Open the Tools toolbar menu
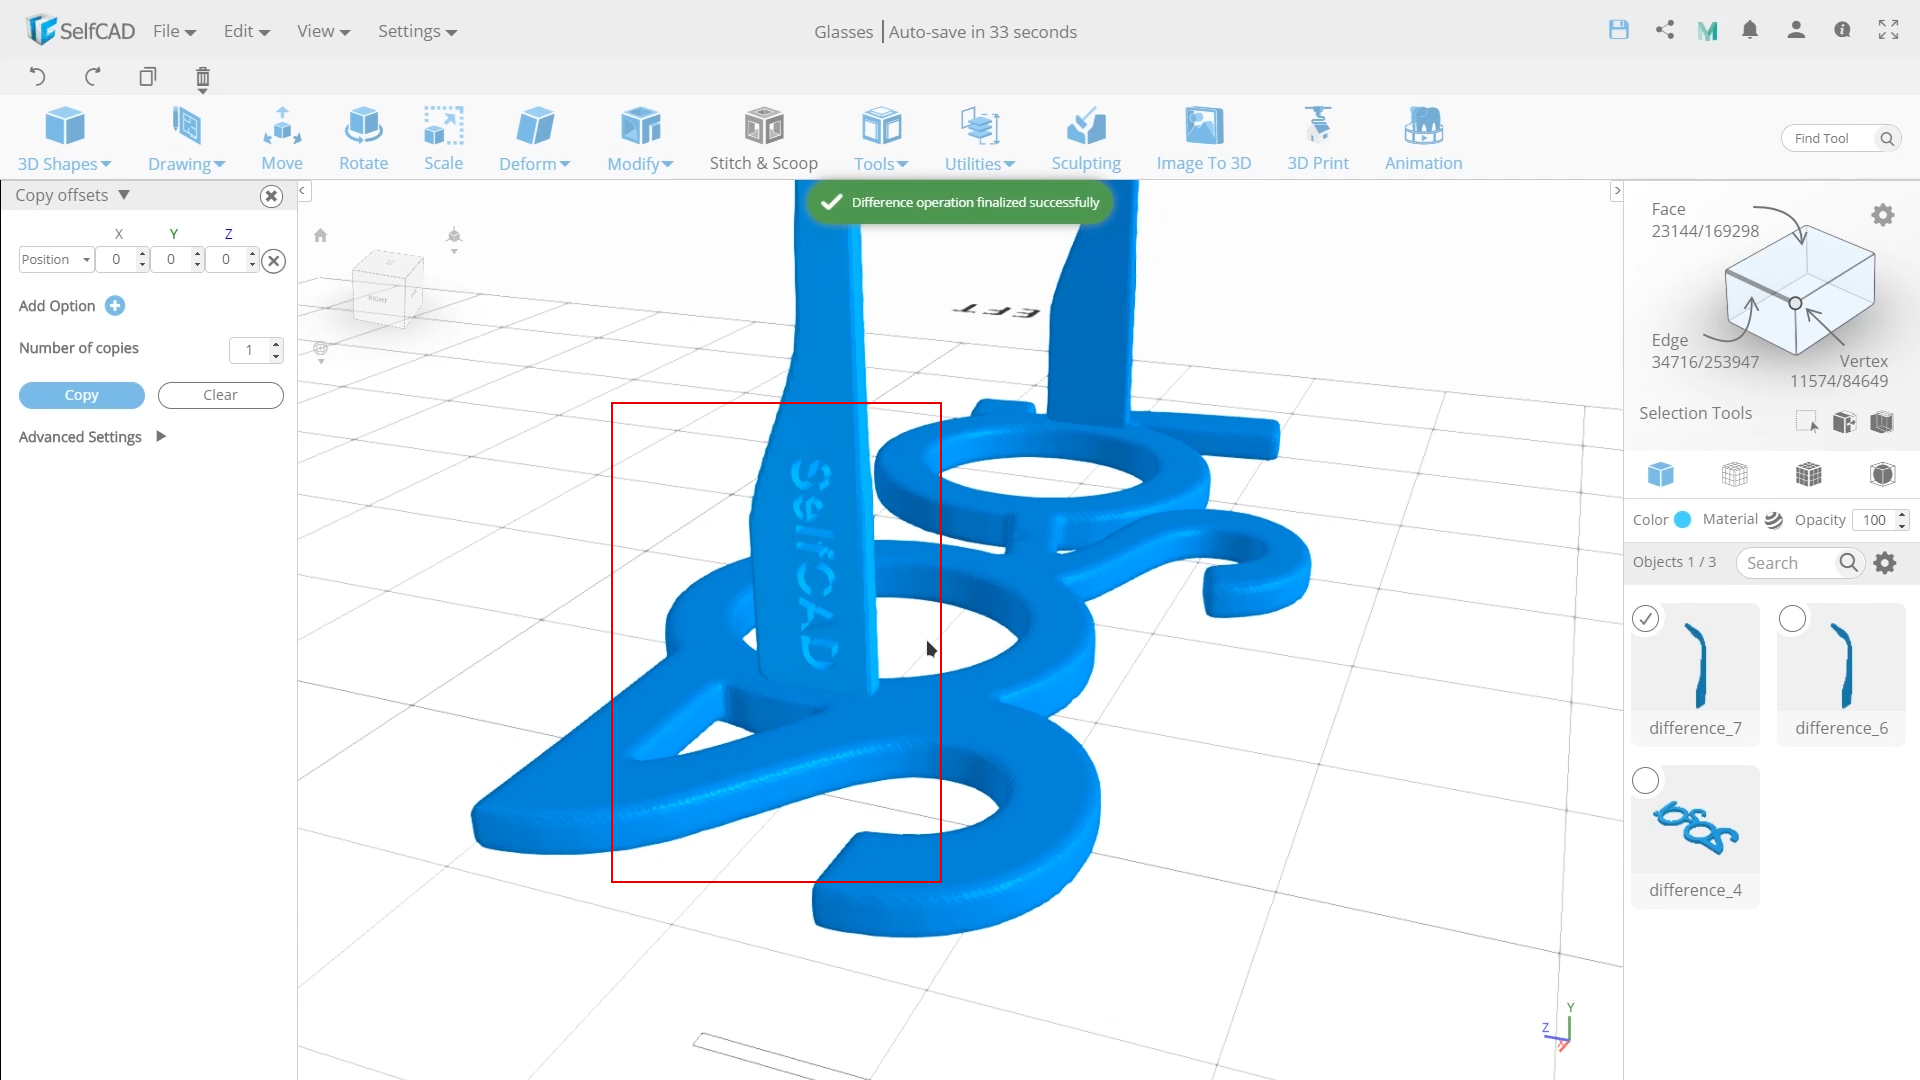The height and width of the screenshot is (1080, 1920). [x=881, y=139]
